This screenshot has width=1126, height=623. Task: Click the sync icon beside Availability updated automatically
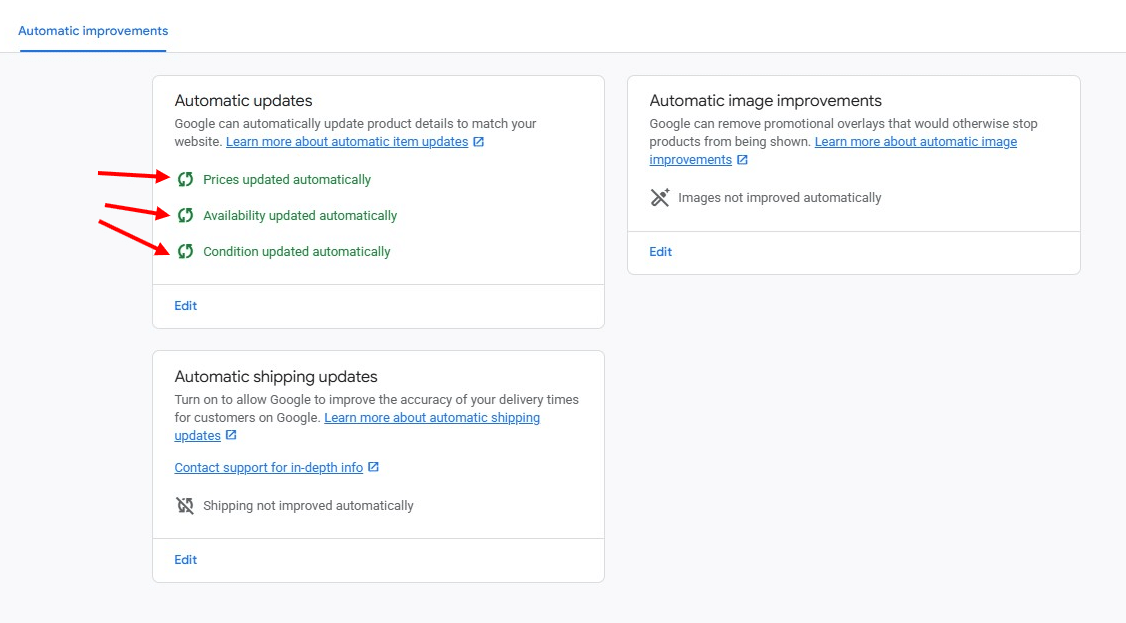(x=185, y=215)
